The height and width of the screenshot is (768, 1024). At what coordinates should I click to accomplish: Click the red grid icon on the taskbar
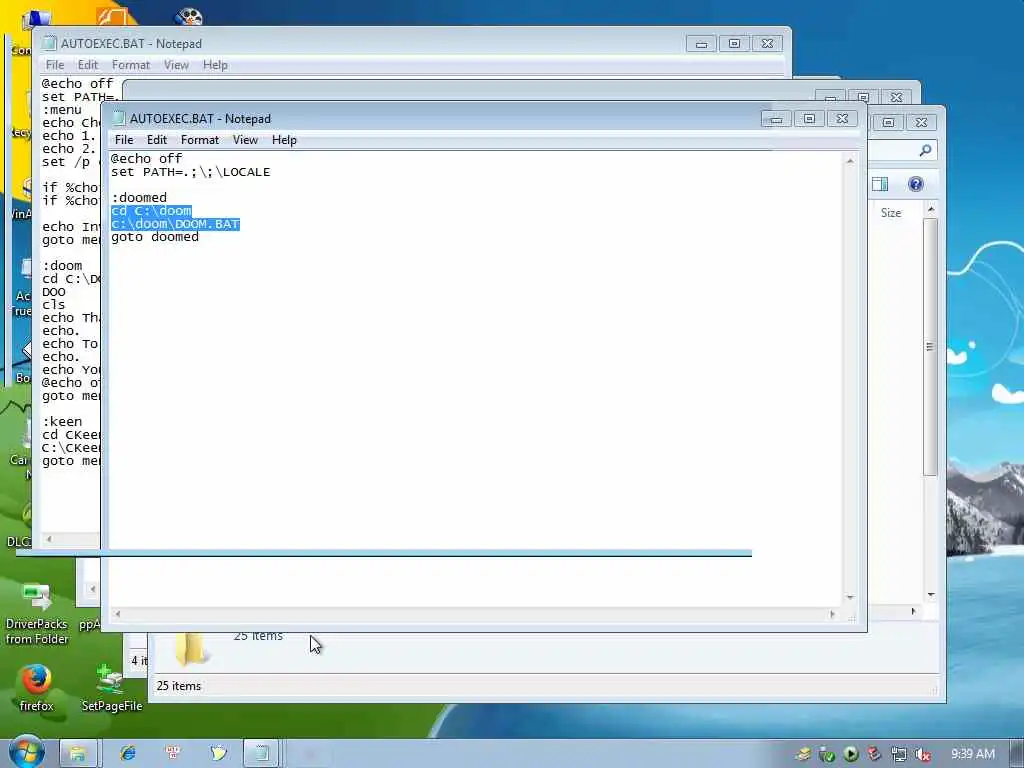(x=173, y=753)
